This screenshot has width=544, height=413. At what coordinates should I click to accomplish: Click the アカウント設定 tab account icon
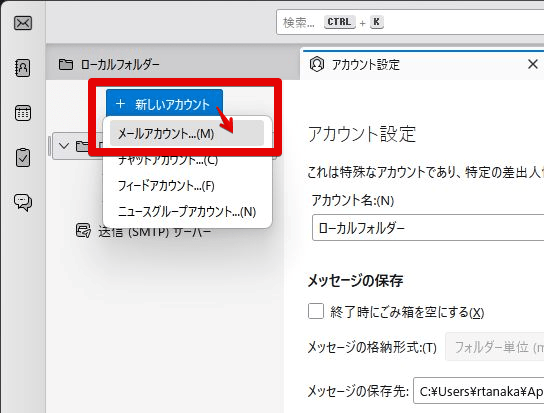click(x=317, y=64)
